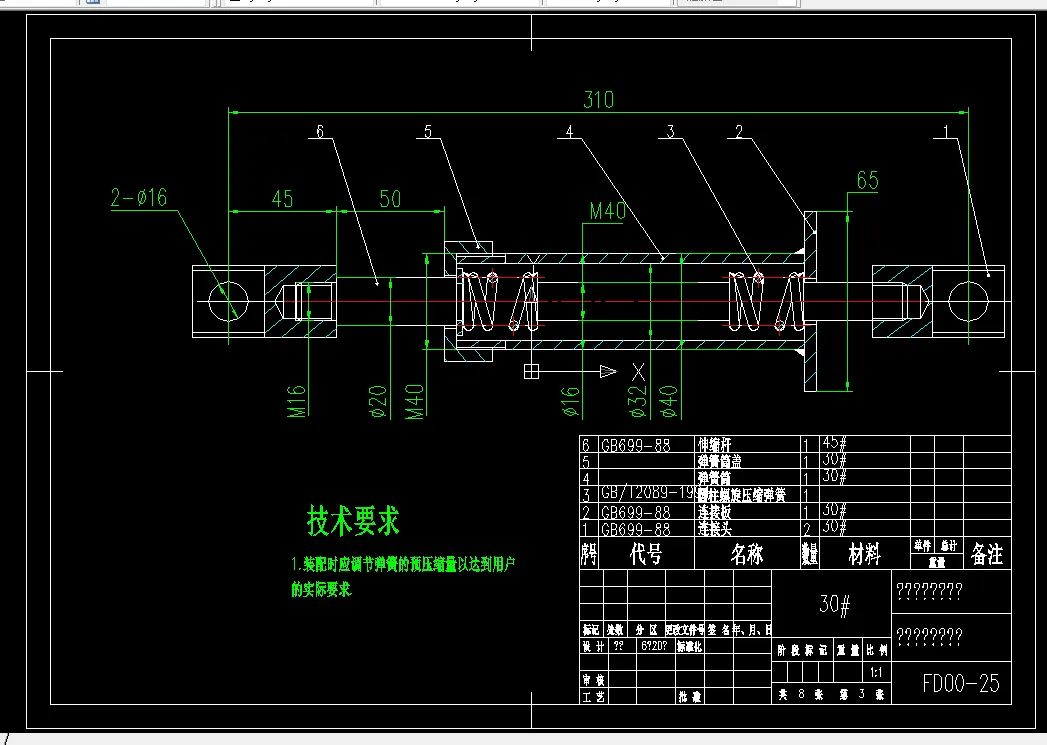Image resolution: width=1047 pixels, height=745 pixels.
Task: Select balloon number 4 leader label
Action: point(570,131)
